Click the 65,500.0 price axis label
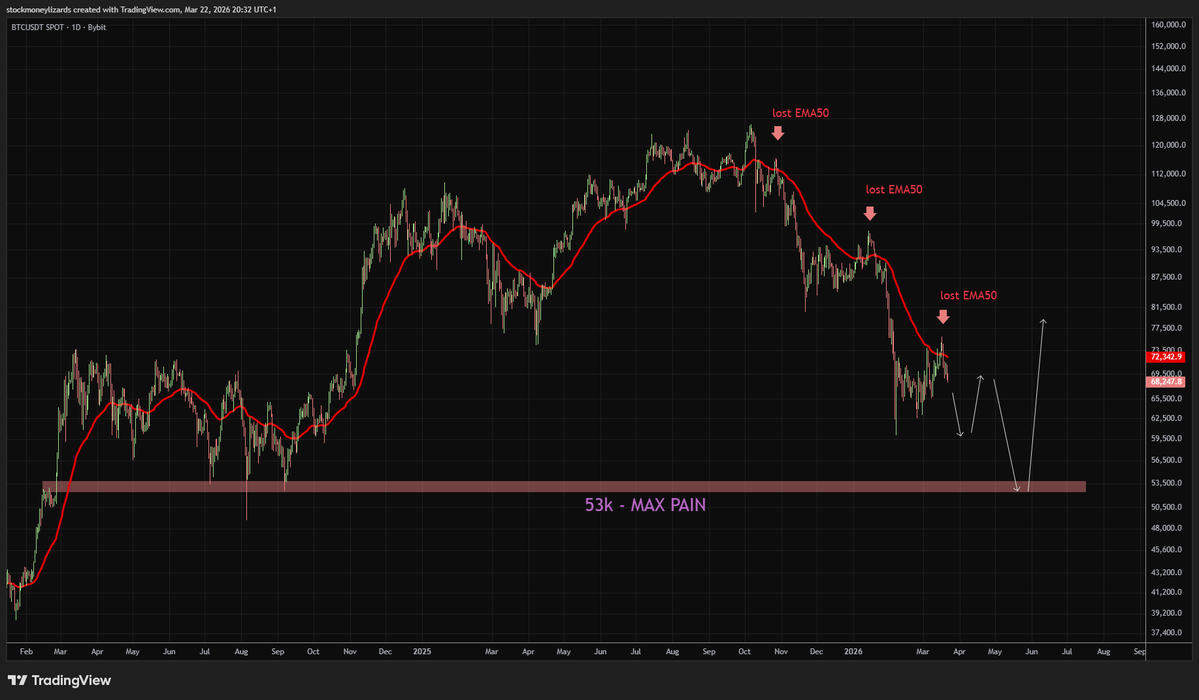Viewport: 1199px width, 700px height. [1168, 399]
